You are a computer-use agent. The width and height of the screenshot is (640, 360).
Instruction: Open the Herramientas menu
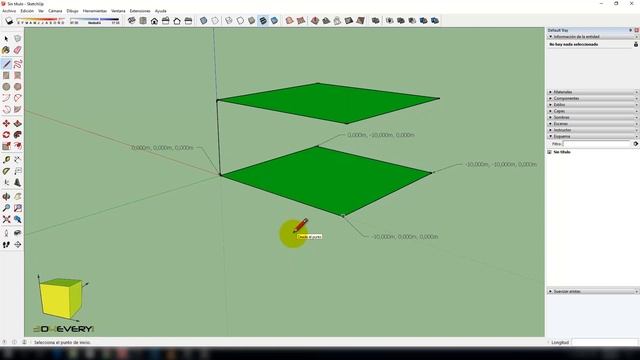click(95, 11)
